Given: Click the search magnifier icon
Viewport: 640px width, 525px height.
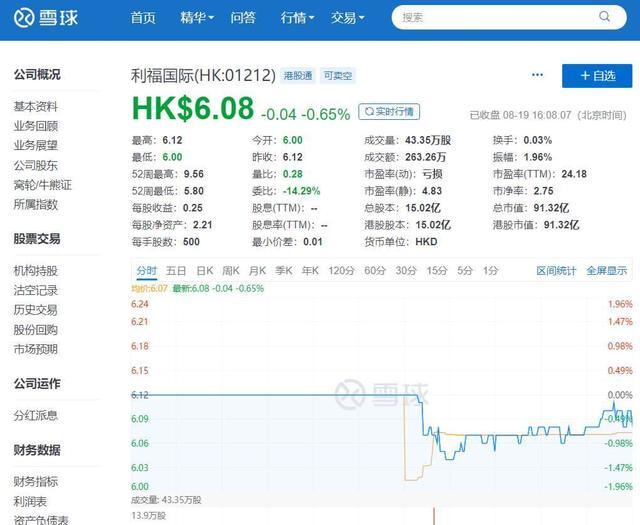Looking at the screenshot, I should click(x=604, y=17).
